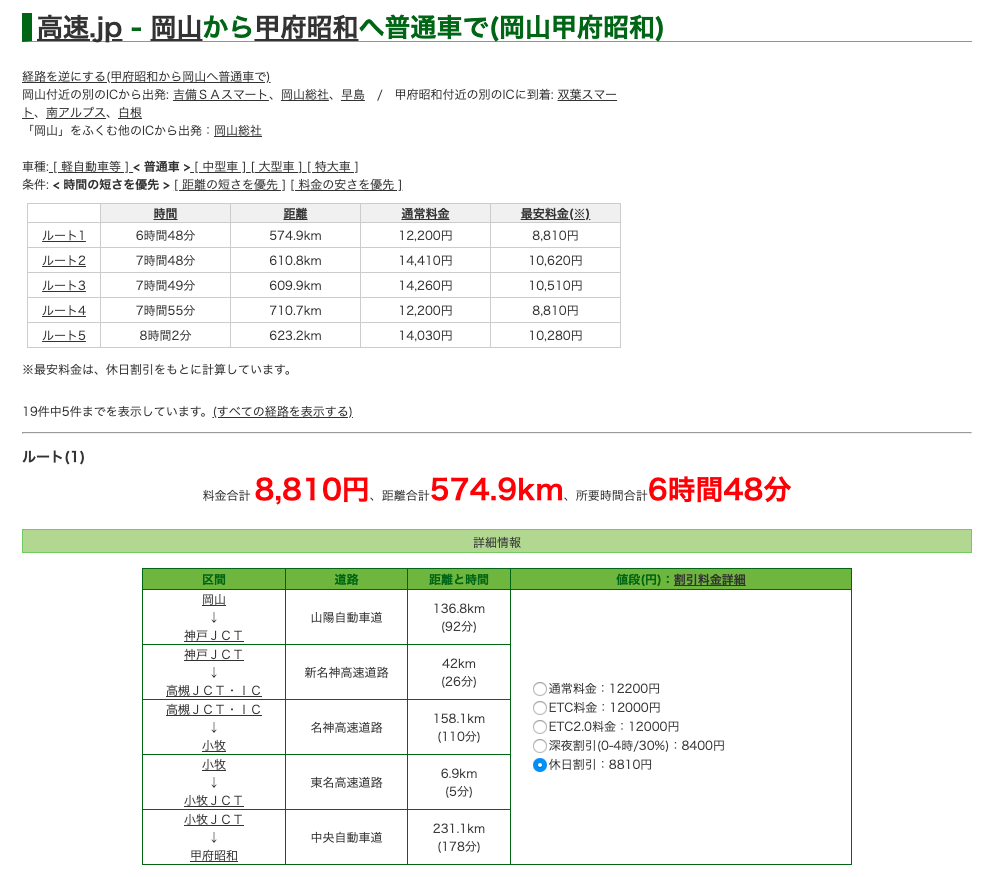Viewport: 989px width, 877px height.
Task: Click the 岡山 link in page title
Action: click(176, 28)
